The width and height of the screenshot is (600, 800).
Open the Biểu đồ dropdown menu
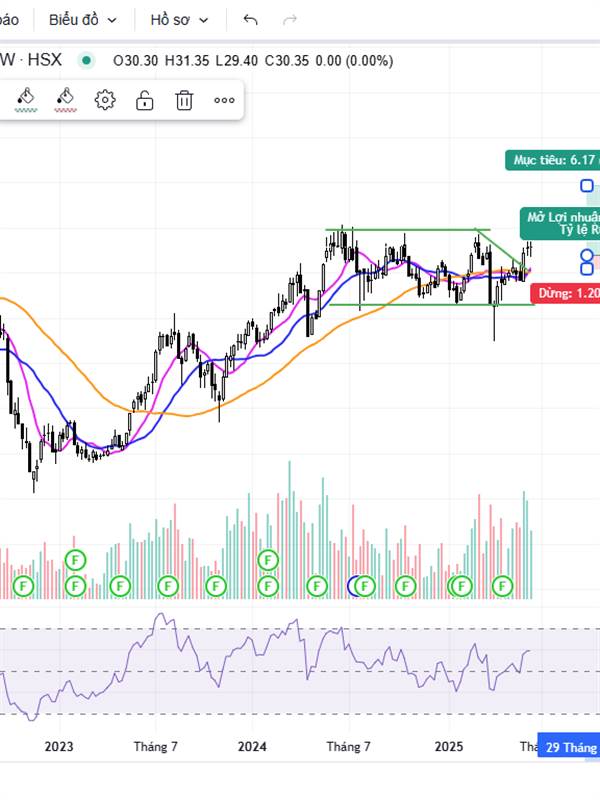click(83, 20)
